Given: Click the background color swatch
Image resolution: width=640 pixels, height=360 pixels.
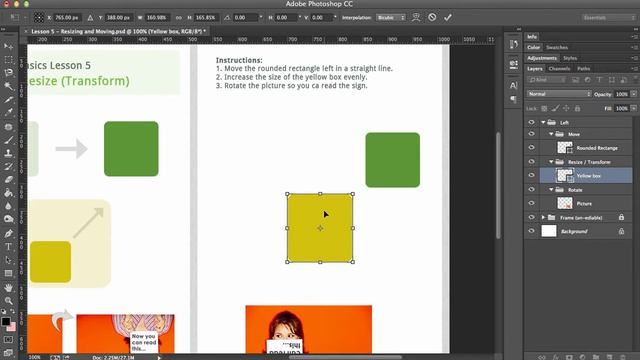Looking at the screenshot, I should tap(12, 327).
